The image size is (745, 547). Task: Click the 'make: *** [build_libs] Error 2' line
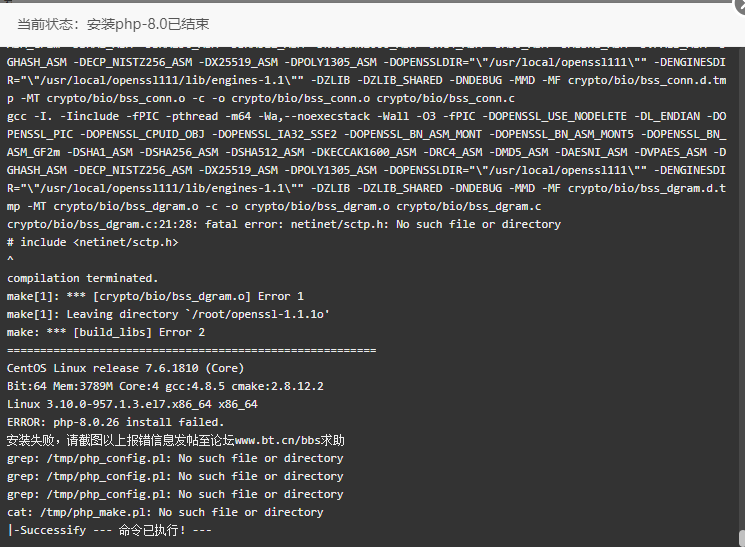105,332
